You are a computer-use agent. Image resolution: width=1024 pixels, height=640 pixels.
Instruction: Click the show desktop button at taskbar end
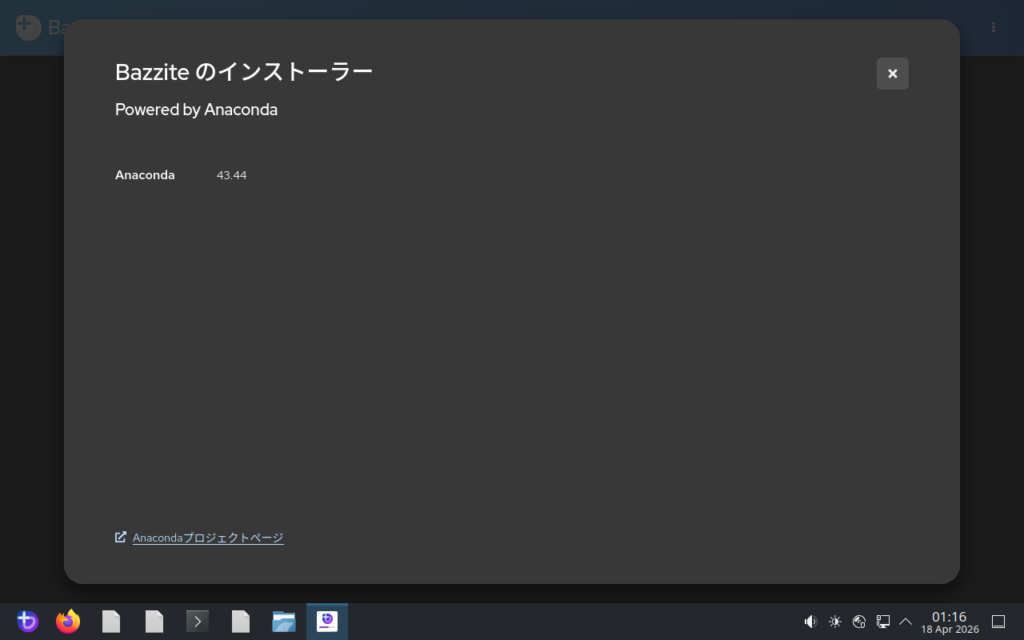(997, 622)
